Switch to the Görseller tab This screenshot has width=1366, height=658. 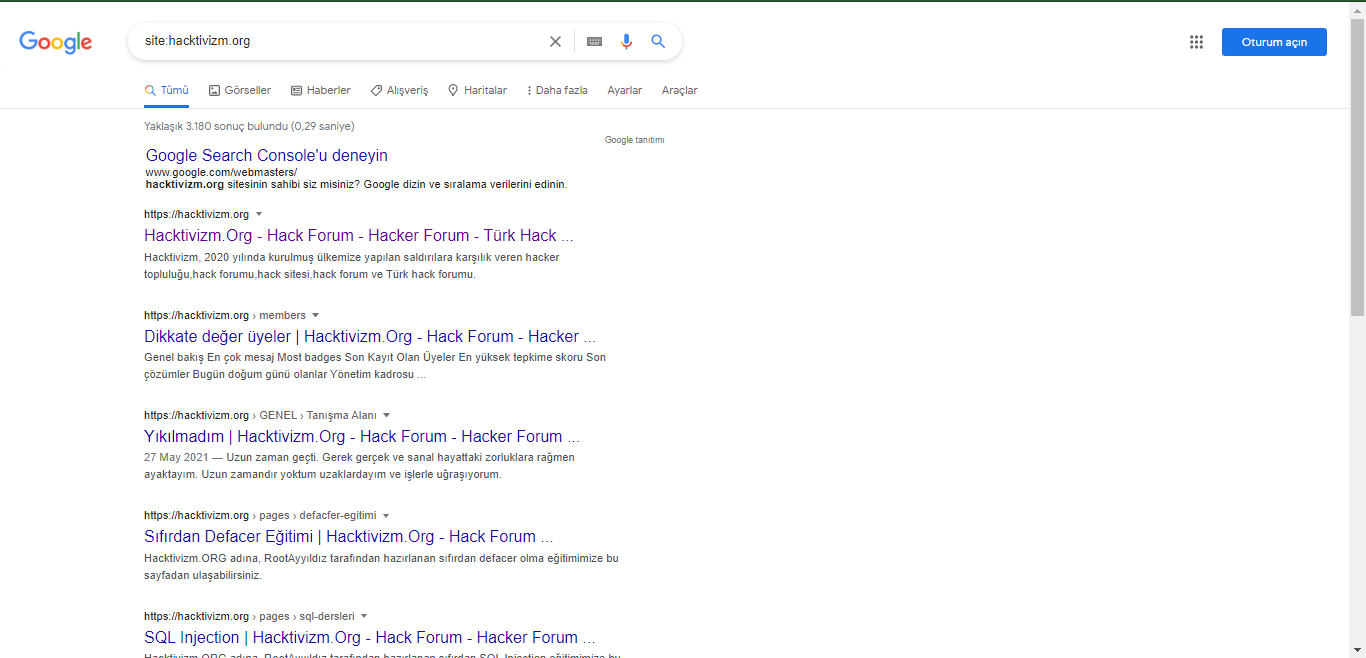(240, 90)
